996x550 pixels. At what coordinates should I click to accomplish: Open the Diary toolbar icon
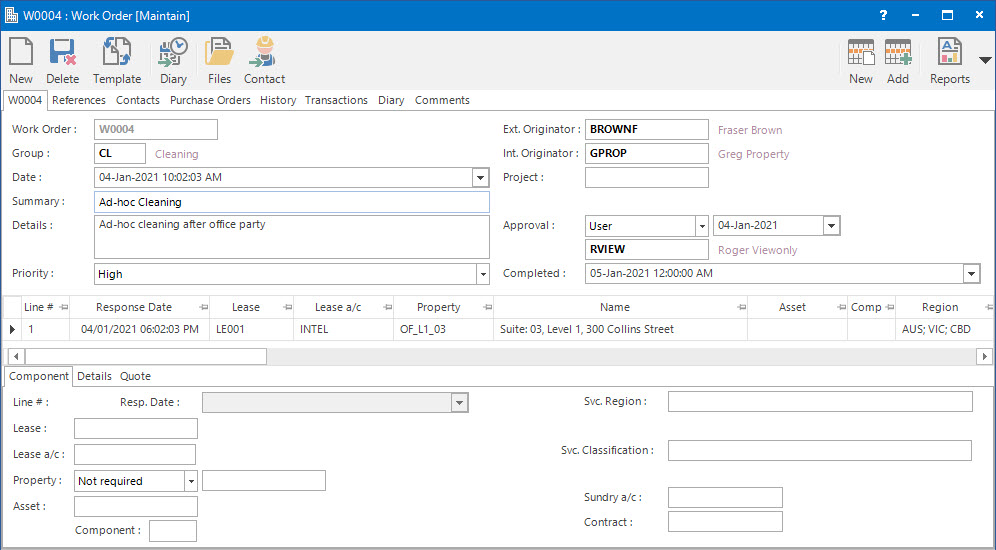click(173, 60)
